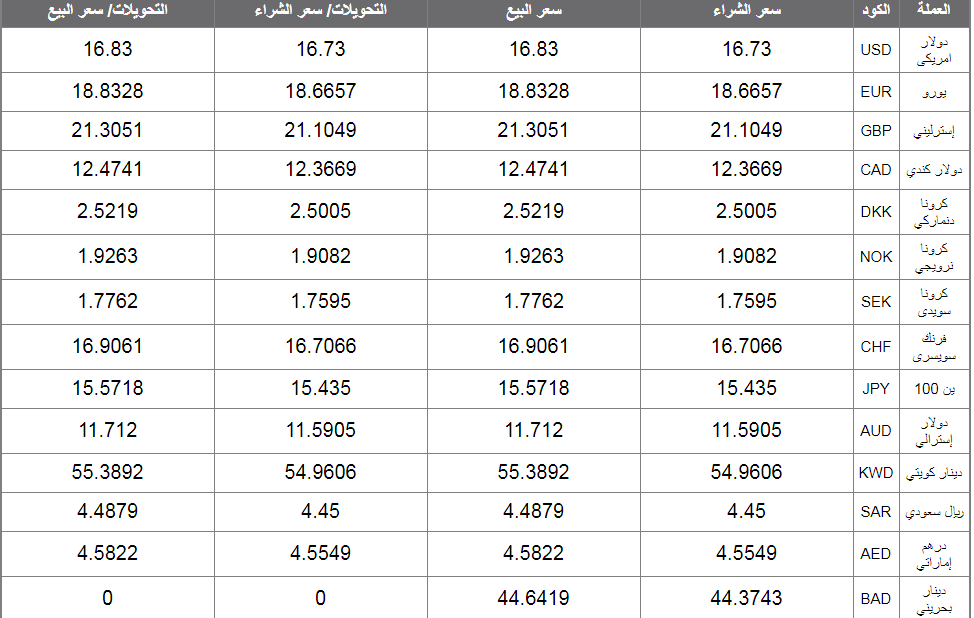This screenshot has height=618, width=974.
Task: Click the CAD code cell
Action: point(876,170)
